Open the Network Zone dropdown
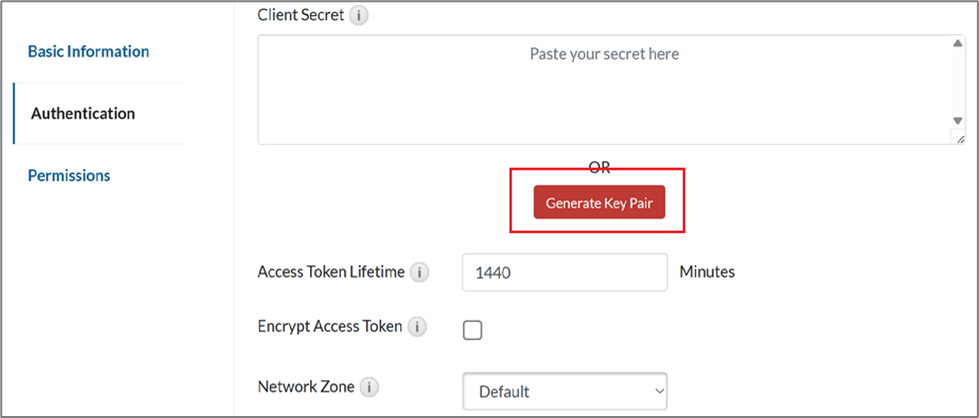 [x=565, y=391]
